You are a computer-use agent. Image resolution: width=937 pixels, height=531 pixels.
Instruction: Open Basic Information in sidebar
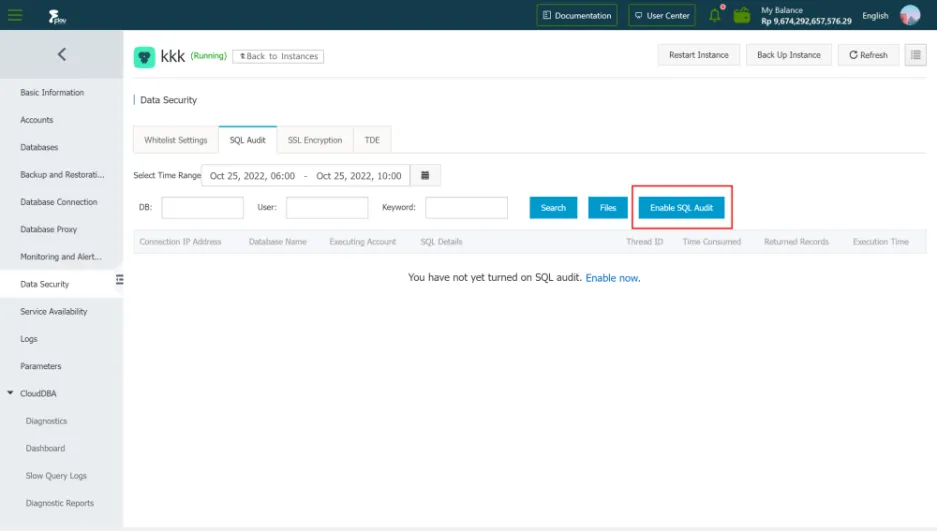52,93
